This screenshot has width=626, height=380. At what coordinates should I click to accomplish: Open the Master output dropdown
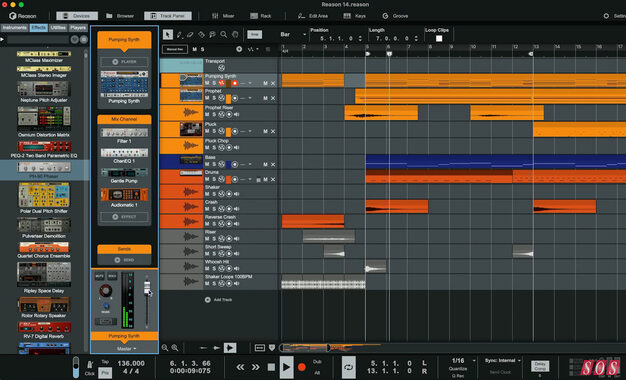click(126, 348)
